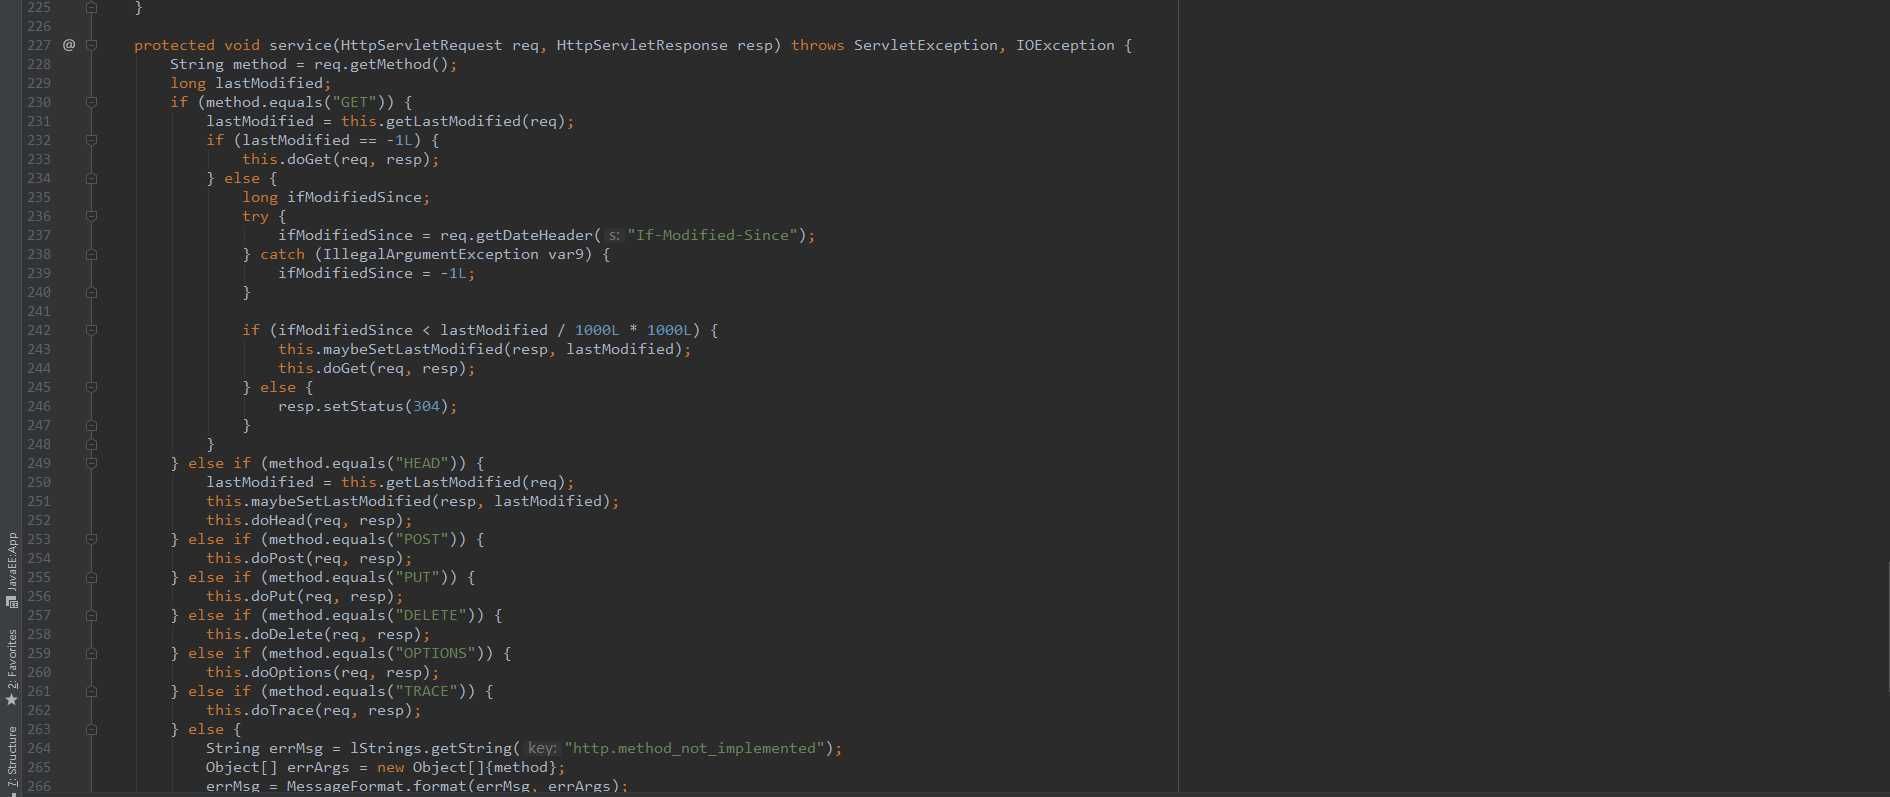This screenshot has width=1890, height=797.
Task: Click the 'HttpServletResponse' parameter type
Action: pyautogui.click(x=642, y=45)
